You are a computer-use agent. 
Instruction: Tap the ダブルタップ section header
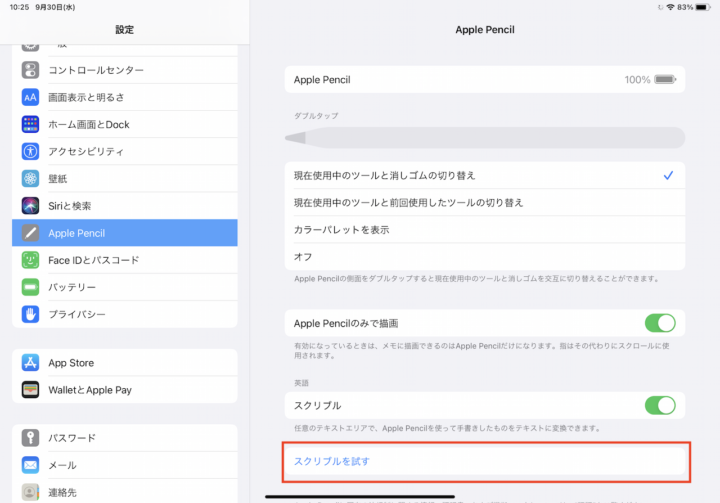[x=316, y=116]
